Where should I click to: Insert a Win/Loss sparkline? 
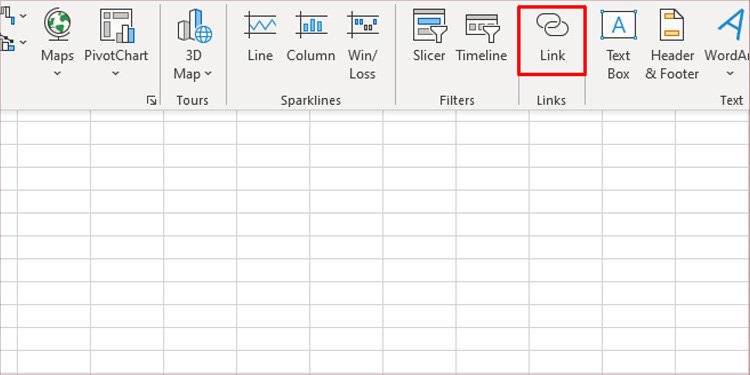click(363, 45)
